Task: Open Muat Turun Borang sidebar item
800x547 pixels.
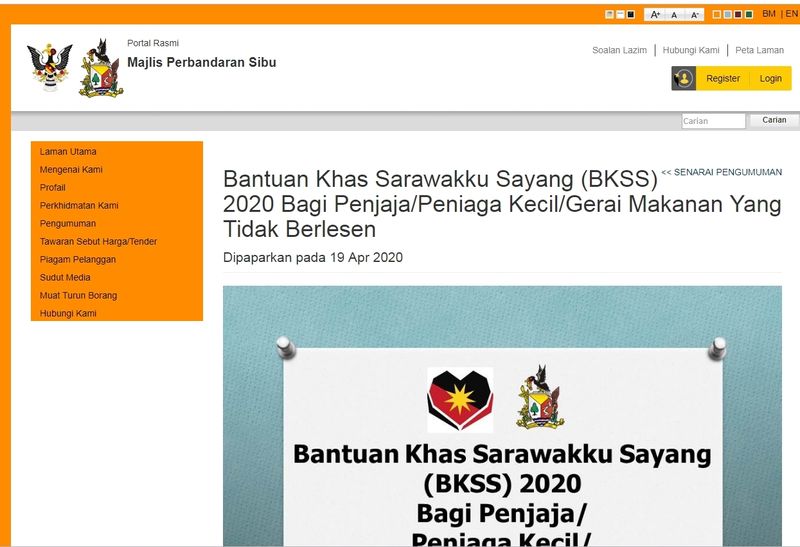Action: (x=78, y=295)
